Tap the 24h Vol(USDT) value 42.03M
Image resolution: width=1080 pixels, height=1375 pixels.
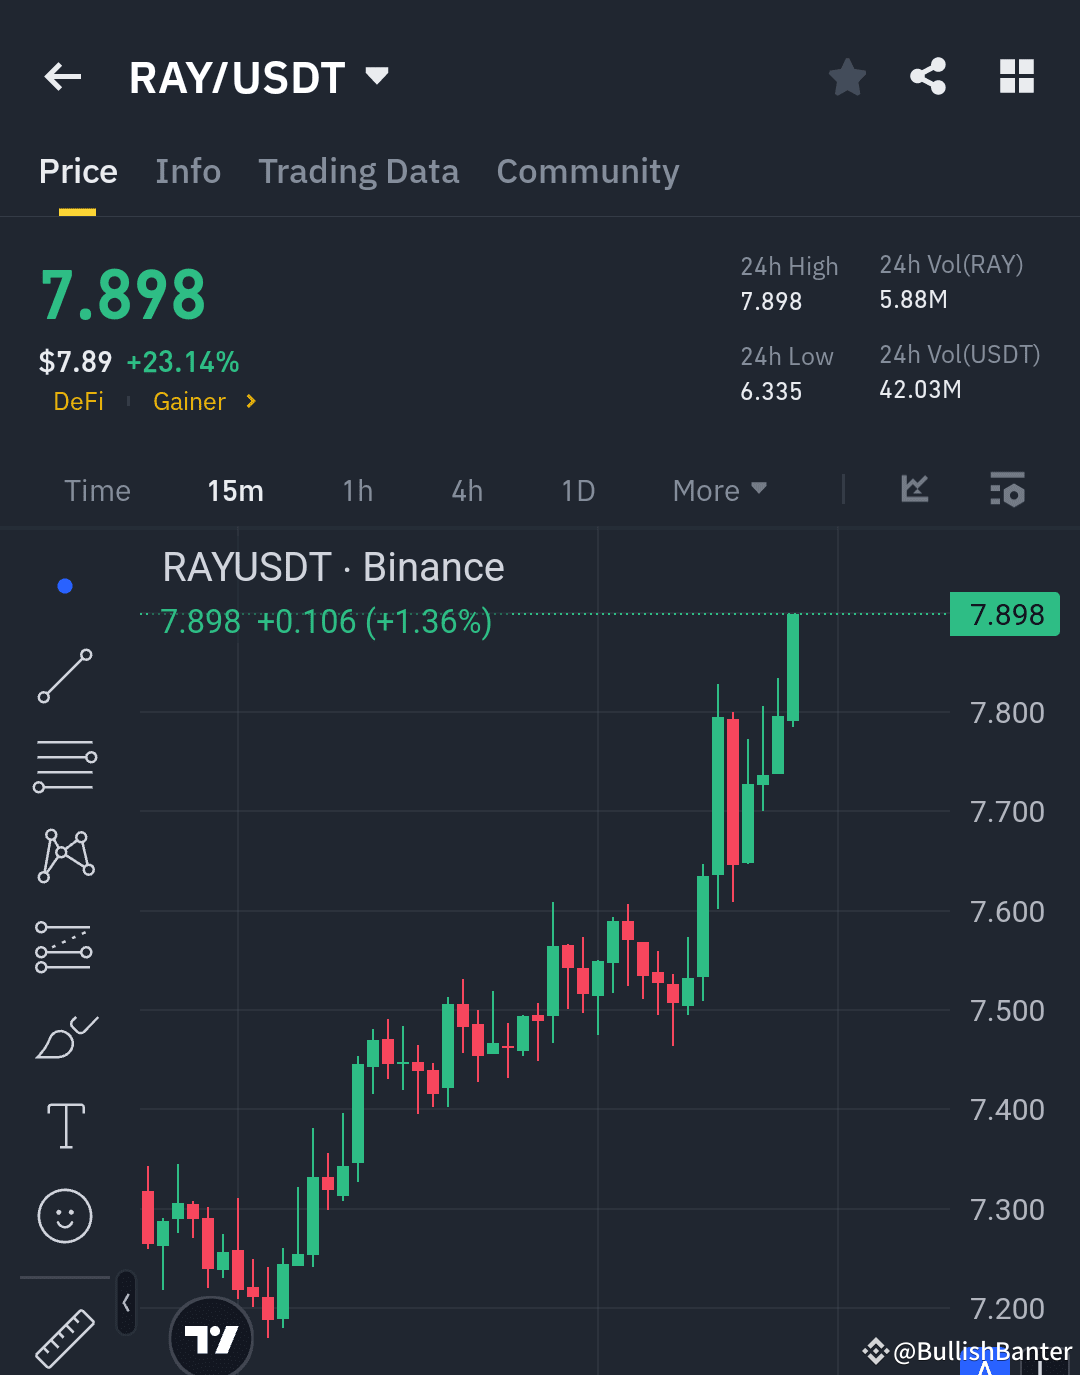click(x=920, y=389)
